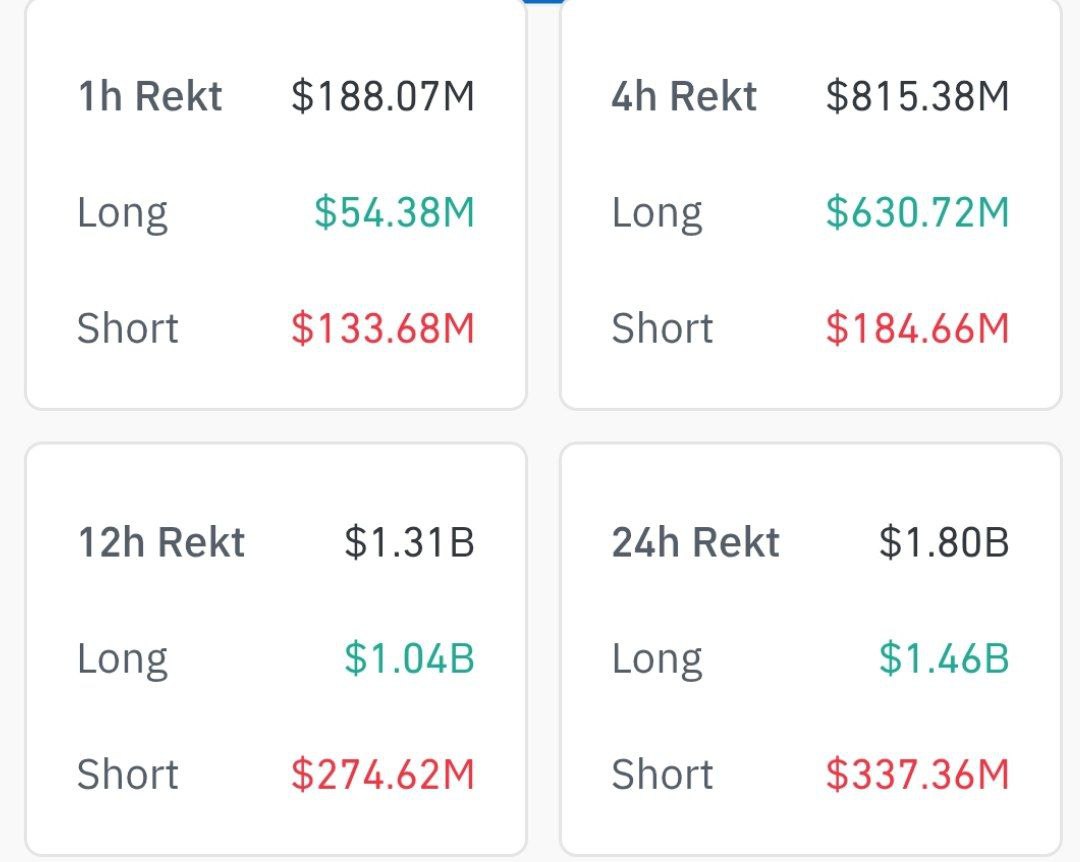The width and height of the screenshot is (1080, 862).
Task: Select the 24h Short value $337.36M
Action: (x=917, y=775)
